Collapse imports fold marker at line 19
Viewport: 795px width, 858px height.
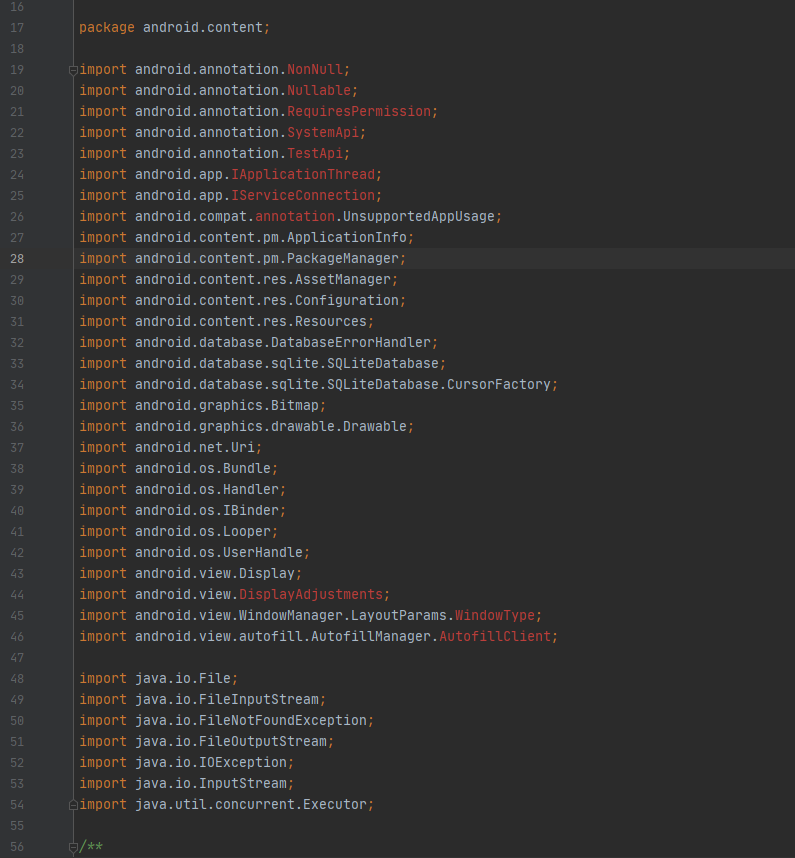point(73,70)
